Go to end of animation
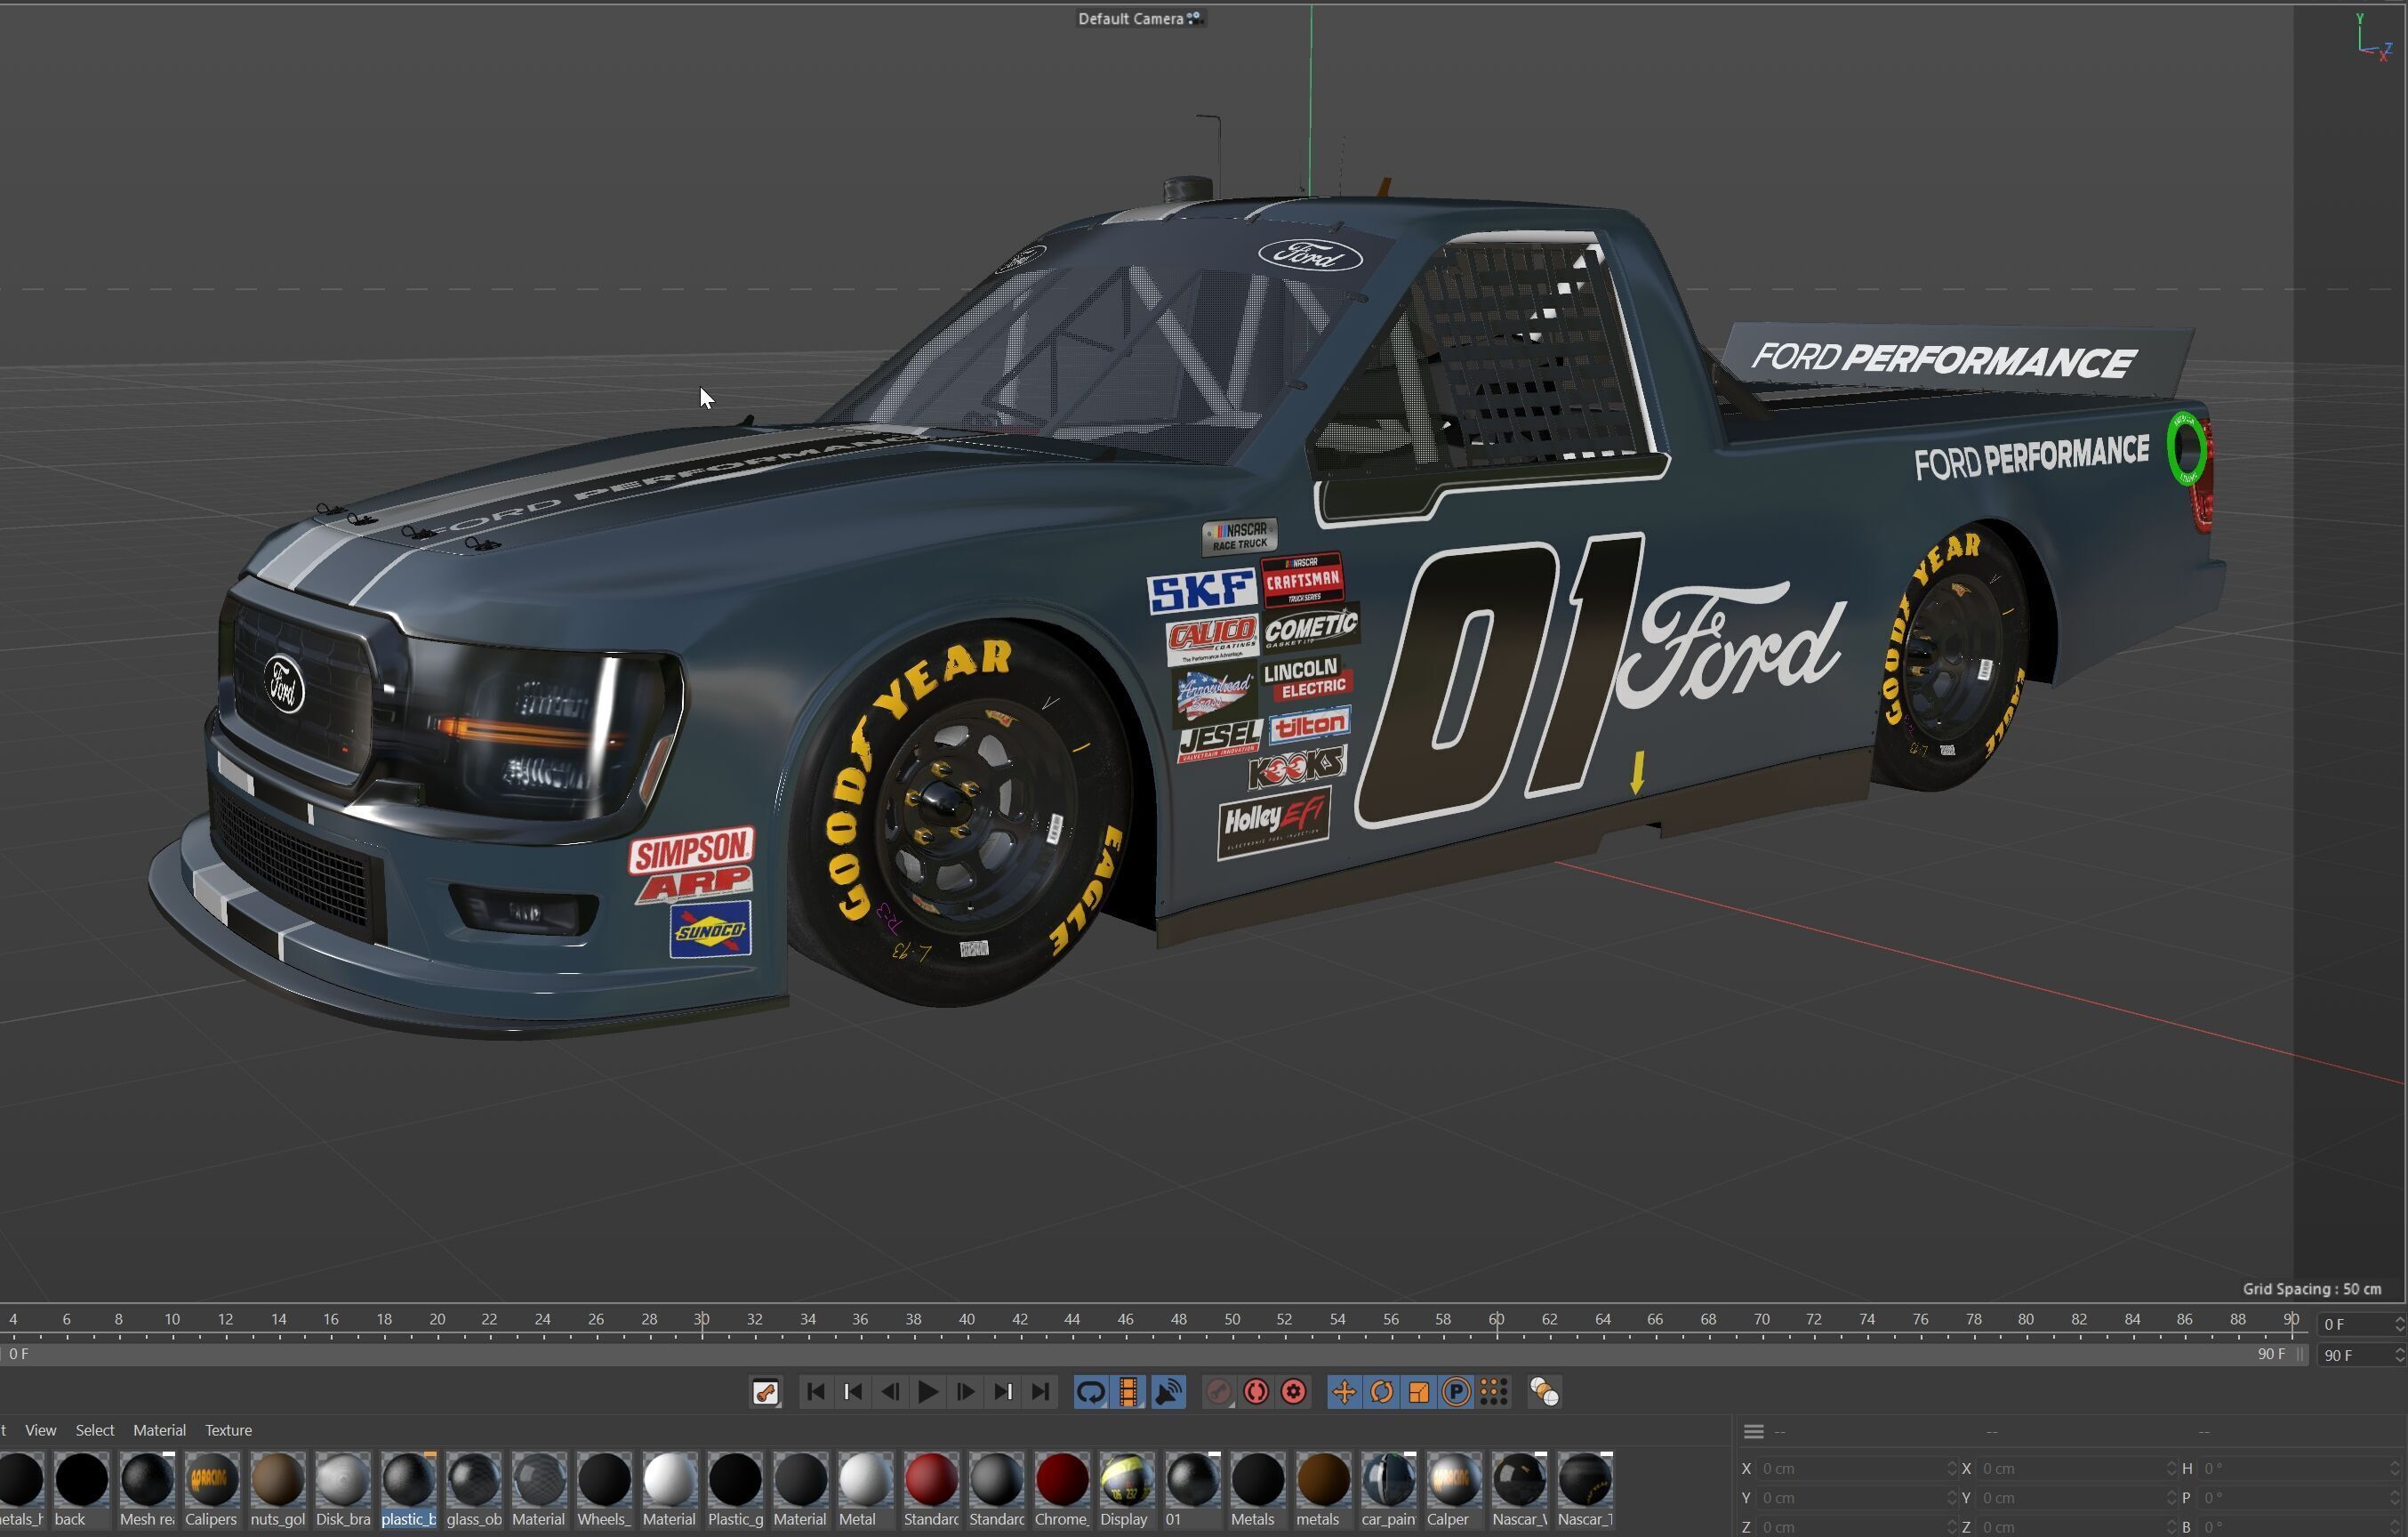Screen dimensions: 2408x1537 coord(1040,1392)
